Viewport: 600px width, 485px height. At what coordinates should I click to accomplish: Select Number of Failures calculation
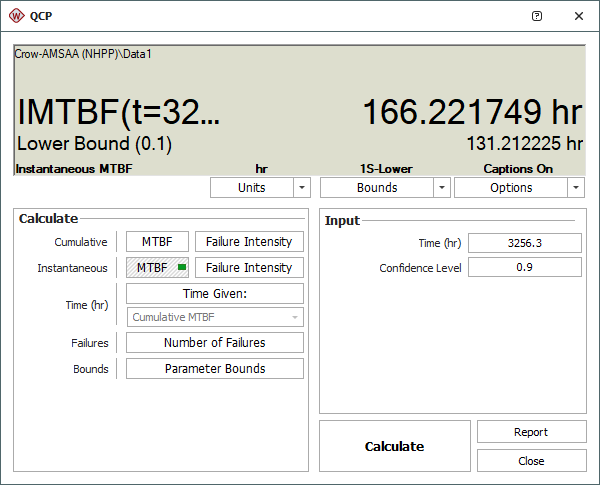tap(214, 343)
